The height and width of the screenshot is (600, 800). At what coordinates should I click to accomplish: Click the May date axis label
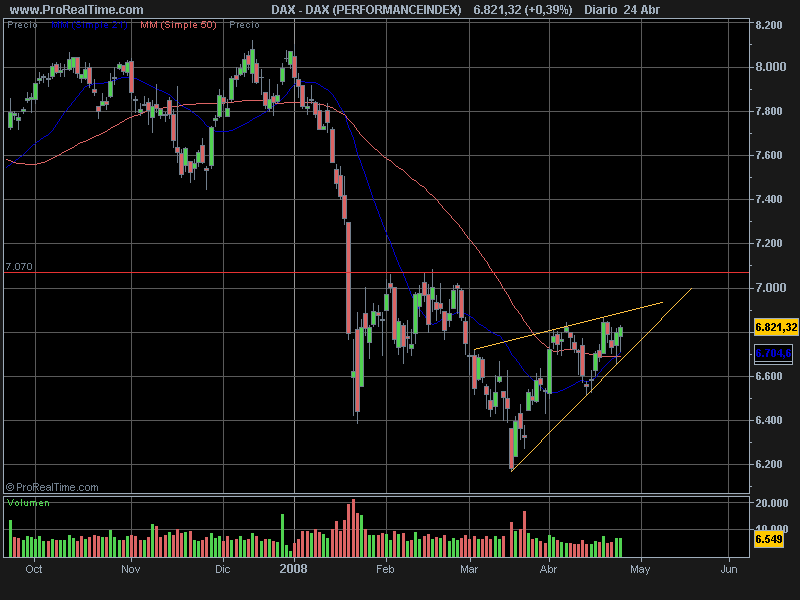[640, 569]
